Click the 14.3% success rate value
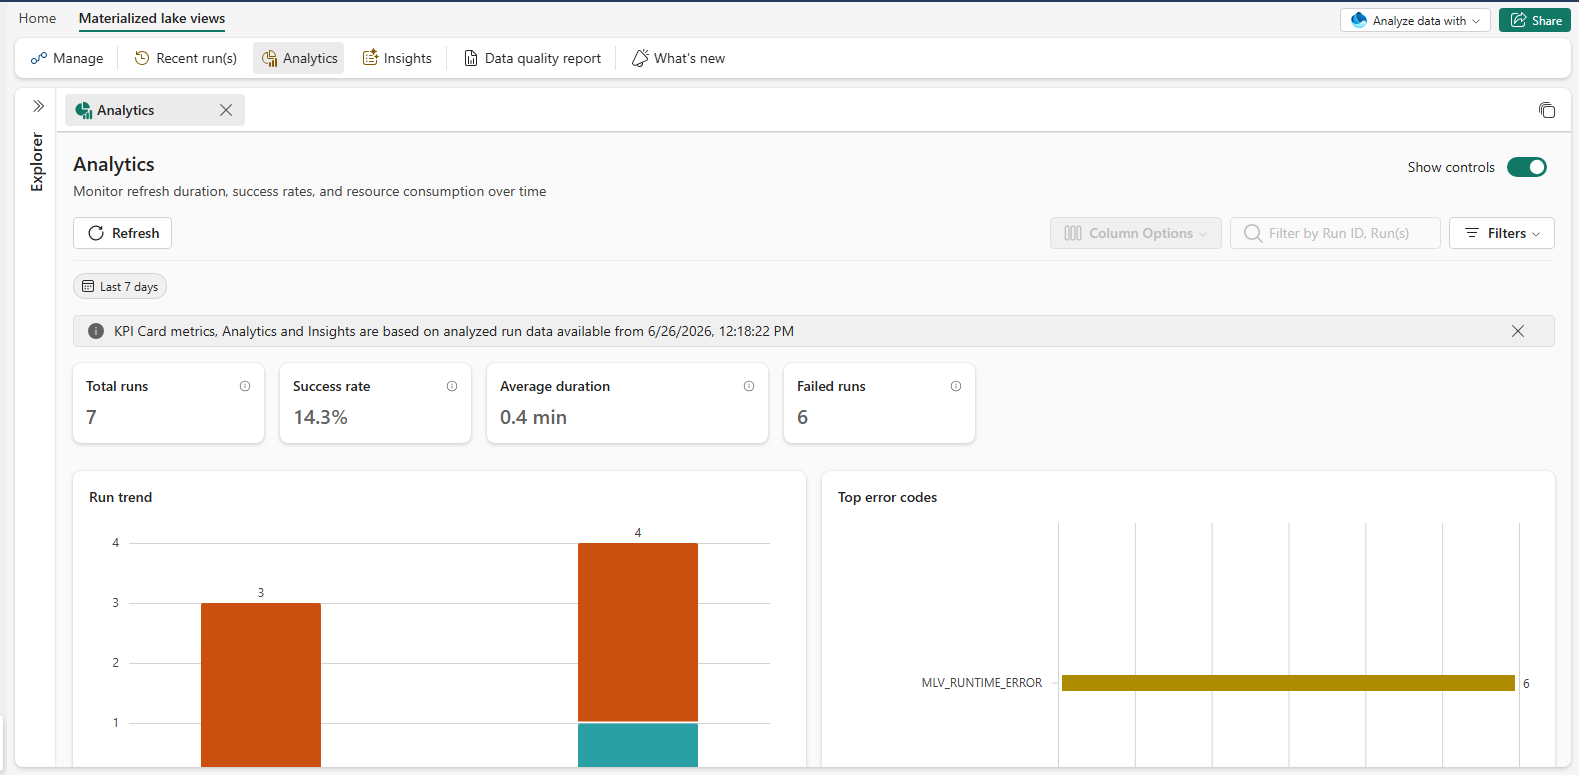 pyautogui.click(x=321, y=417)
